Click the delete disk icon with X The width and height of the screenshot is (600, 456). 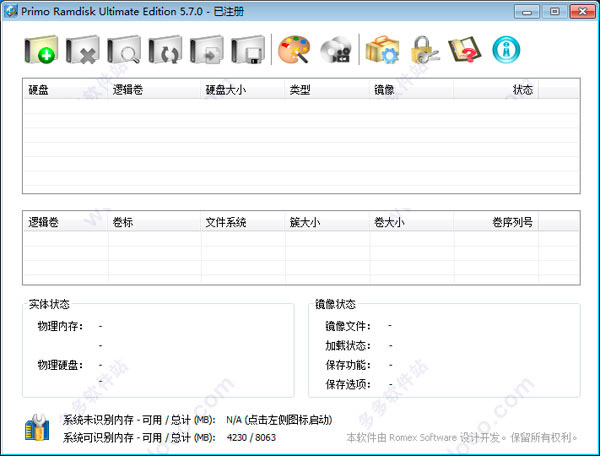click(x=83, y=50)
